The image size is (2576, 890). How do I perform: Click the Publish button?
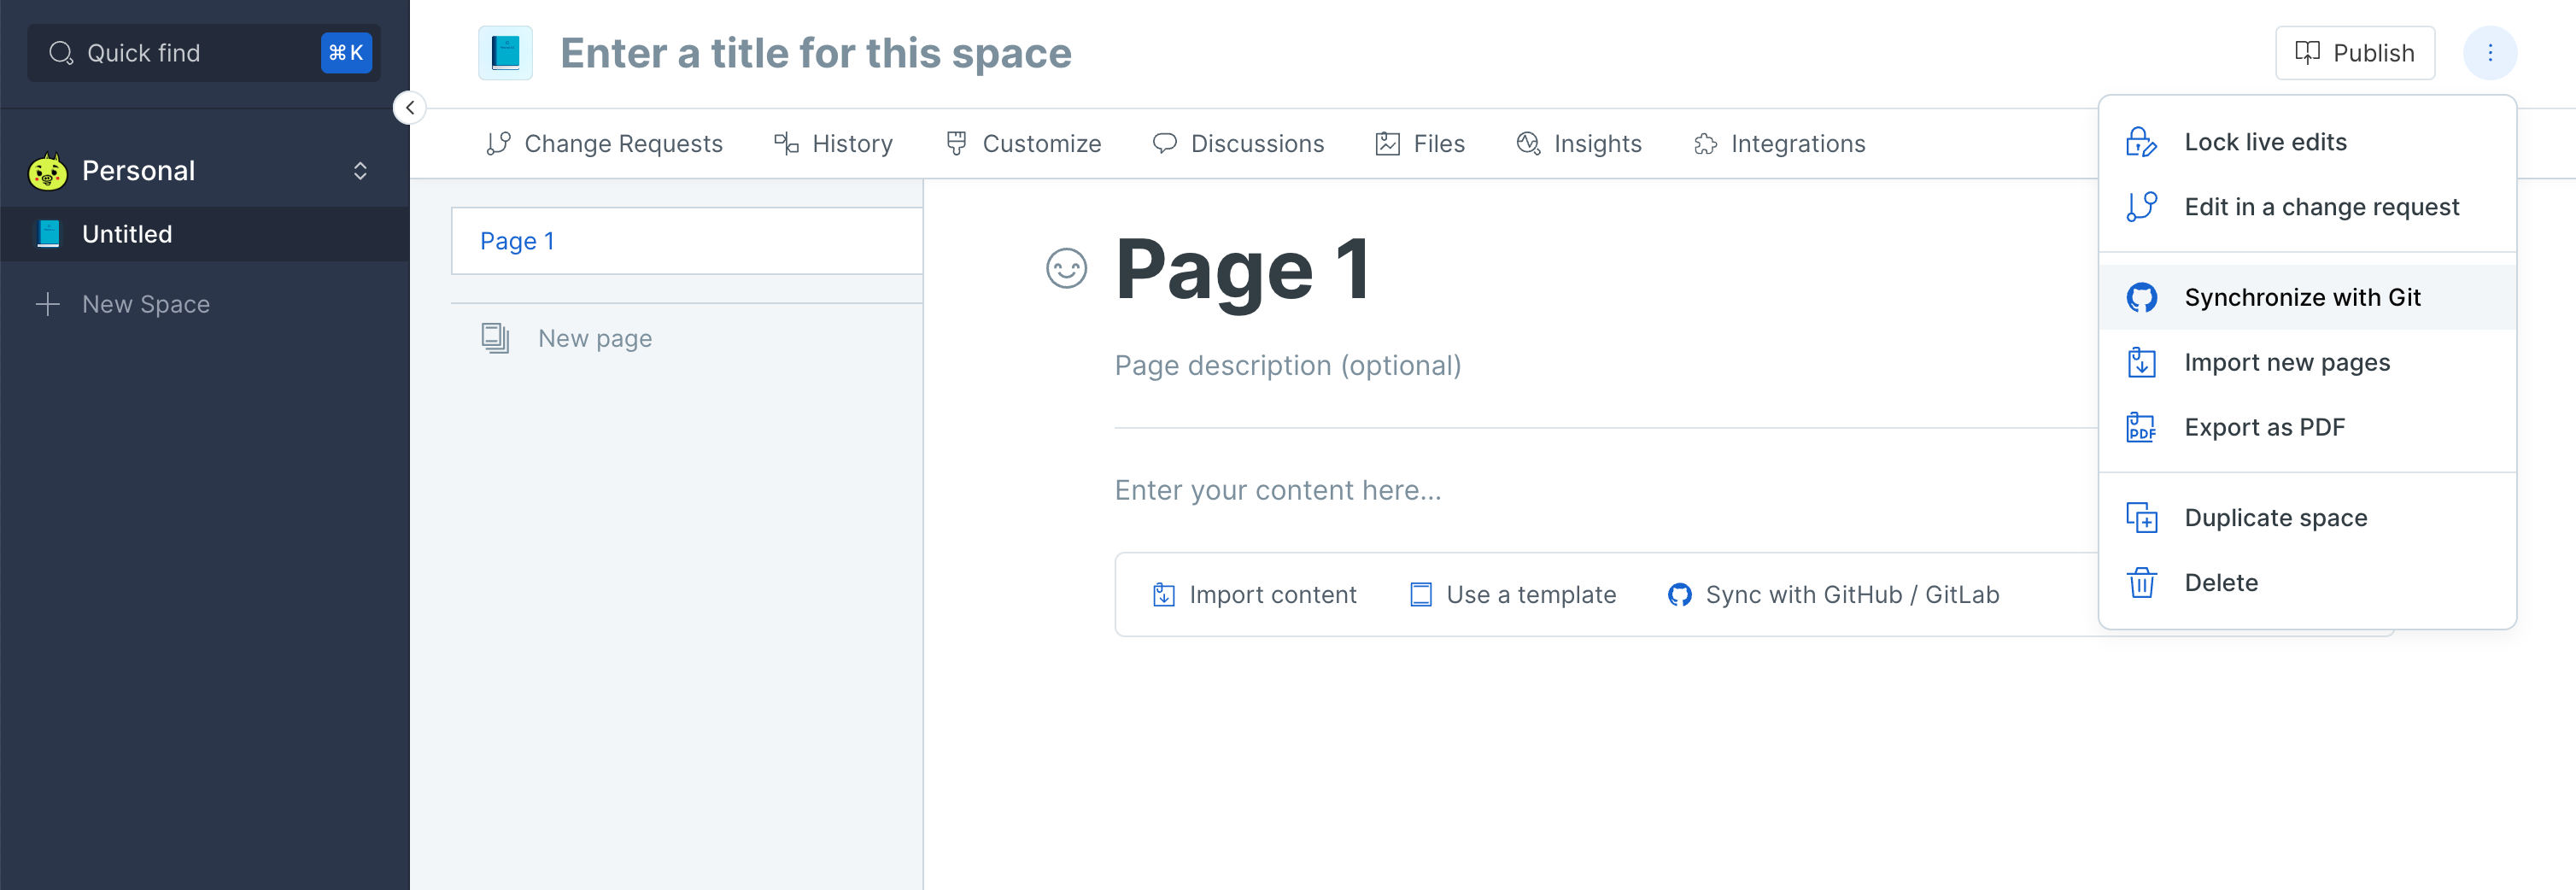coord(2355,53)
